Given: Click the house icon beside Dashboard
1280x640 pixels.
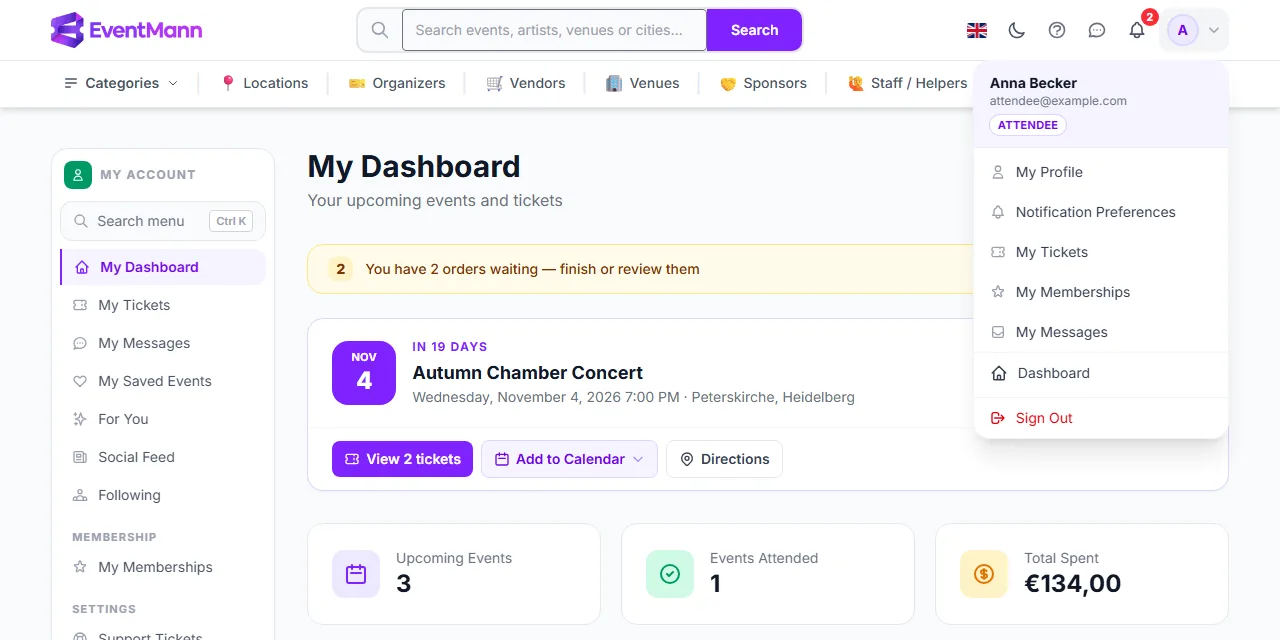Looking at the screenshot, I should pyautogui.click(x=998, y=373).
